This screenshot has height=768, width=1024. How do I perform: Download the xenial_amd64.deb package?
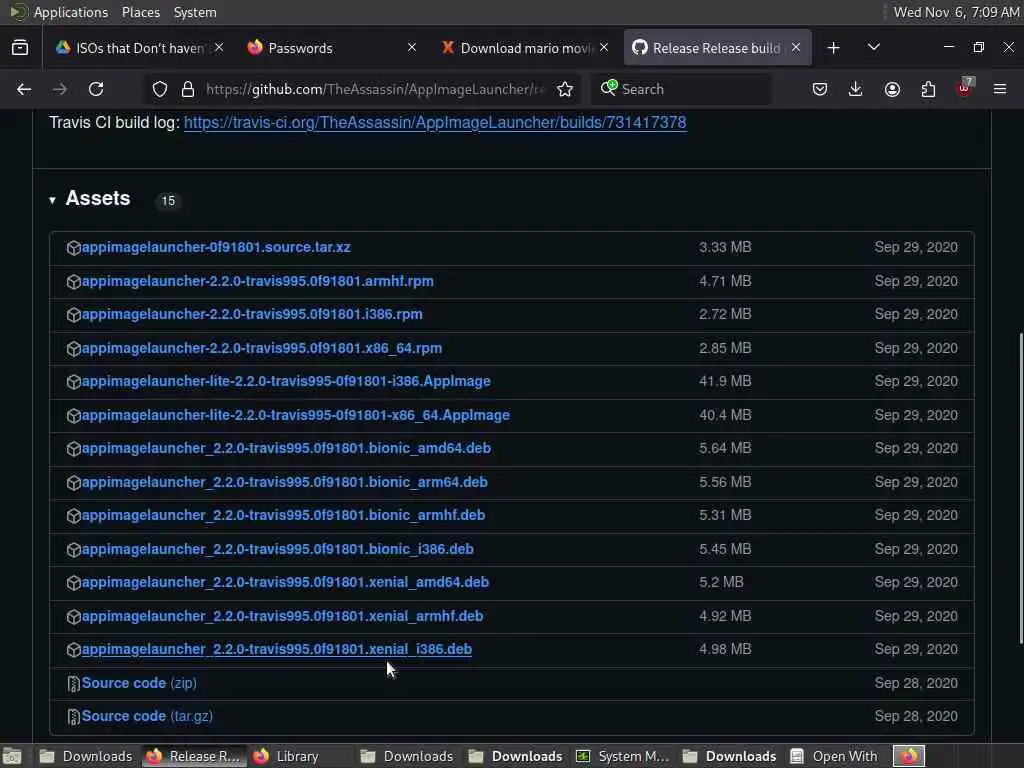285,583
